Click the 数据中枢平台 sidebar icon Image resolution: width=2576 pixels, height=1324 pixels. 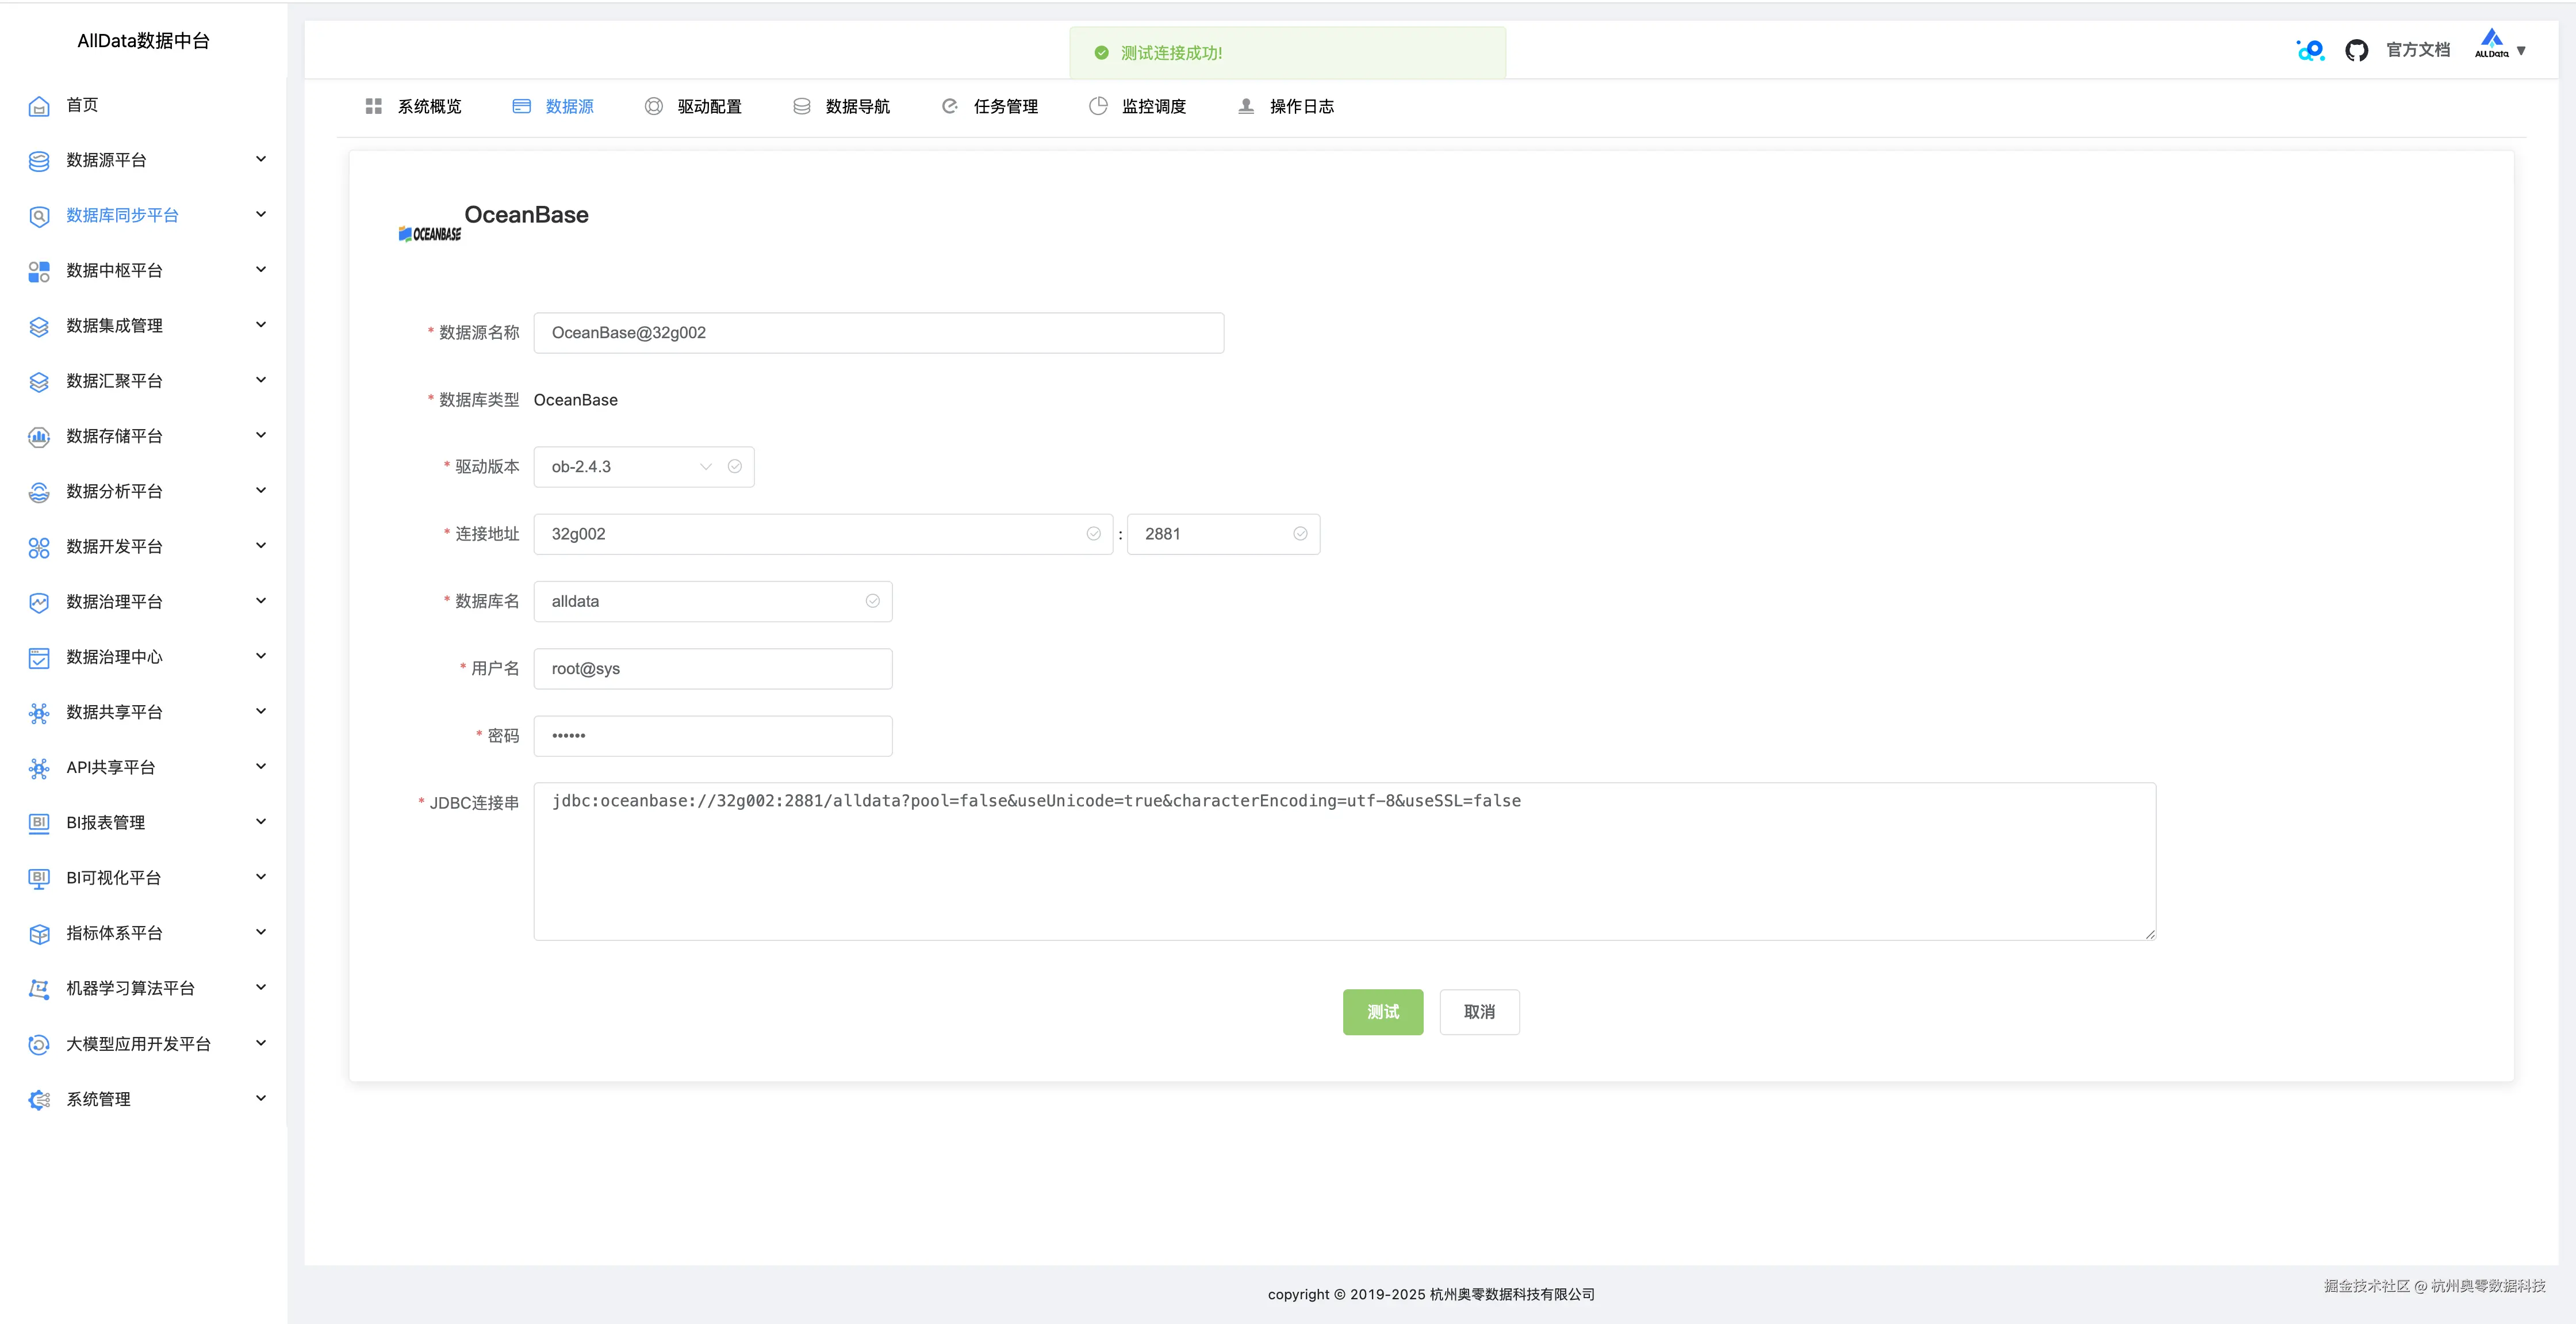[x=39, y=271]
